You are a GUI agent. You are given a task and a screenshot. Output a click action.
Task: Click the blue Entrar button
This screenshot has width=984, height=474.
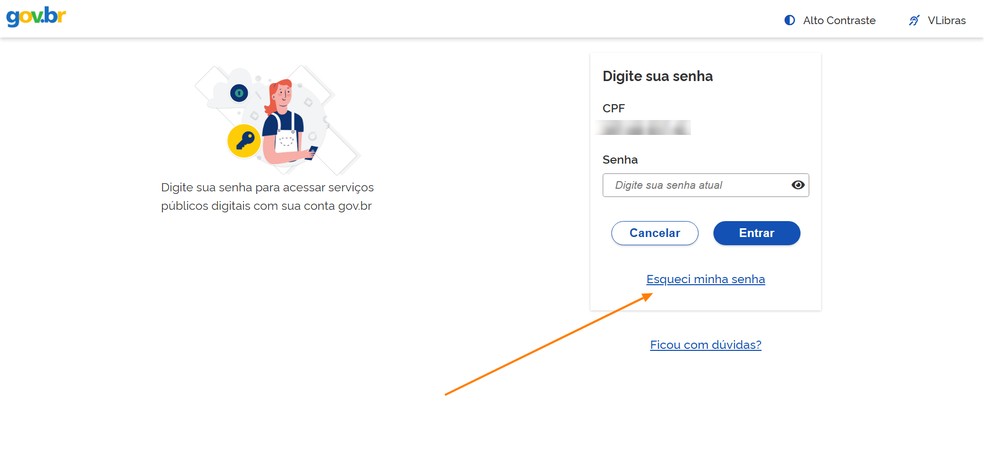pos(757,233)
